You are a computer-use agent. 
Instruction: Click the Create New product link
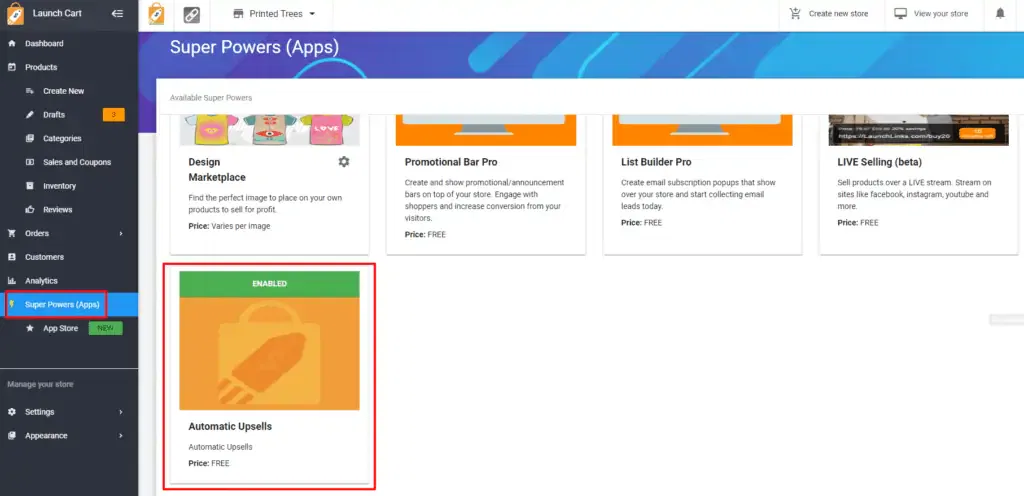[63, 91]
